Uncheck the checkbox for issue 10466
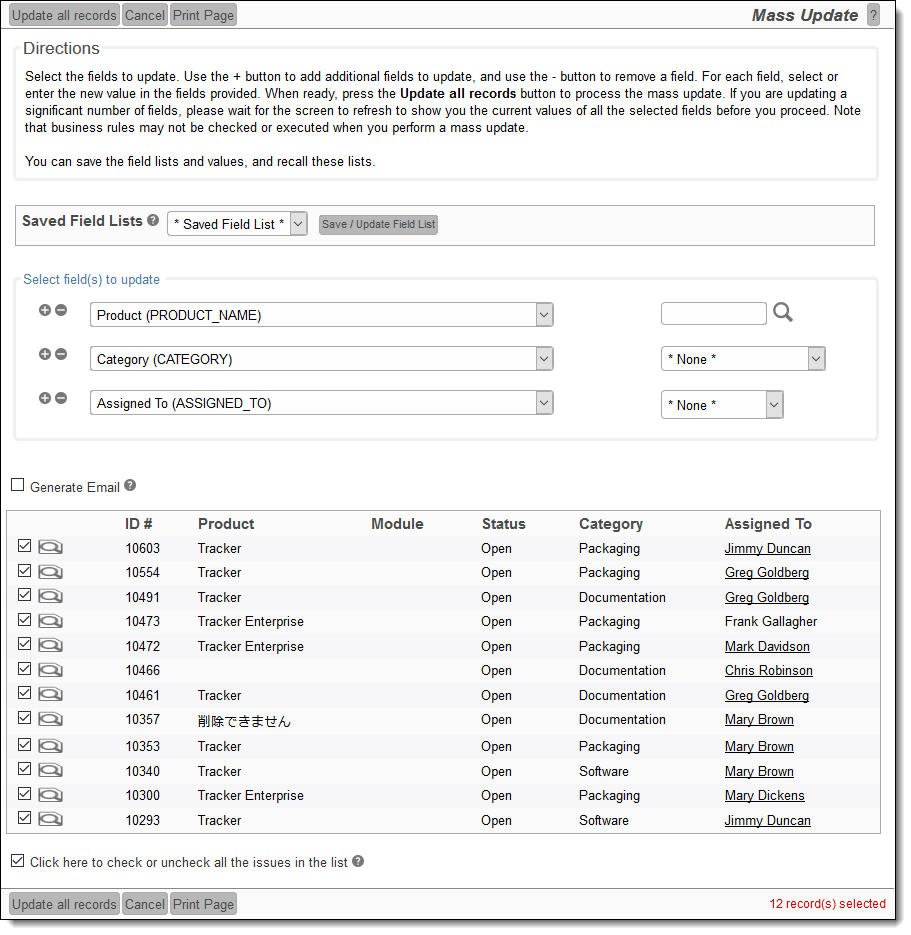The image size is (911, 935). tap(24, 668)
